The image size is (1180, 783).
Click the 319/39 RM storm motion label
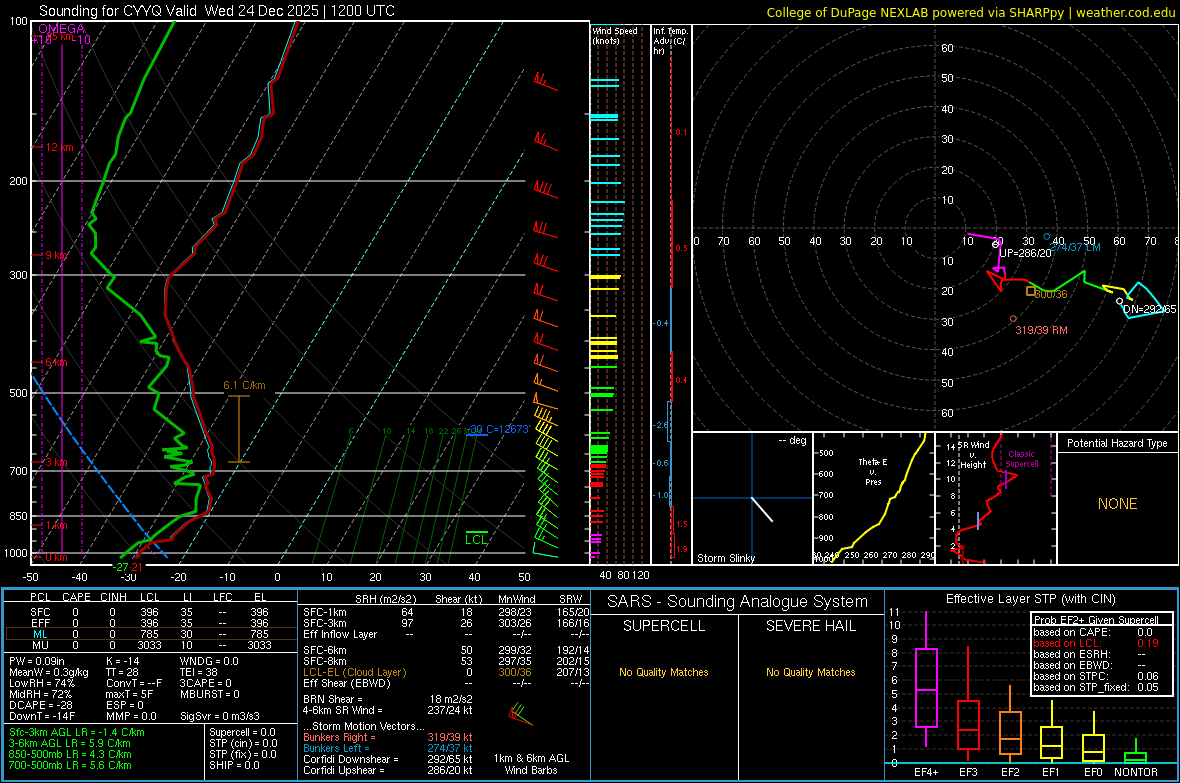(1041, 331)
